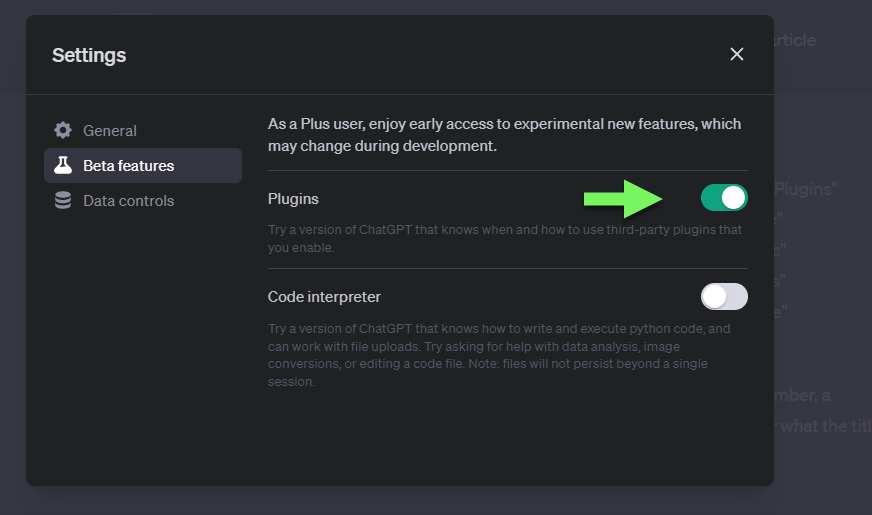Click the Settings dialog title
This screenshot has height=515, width=872.
coord(89,55)
